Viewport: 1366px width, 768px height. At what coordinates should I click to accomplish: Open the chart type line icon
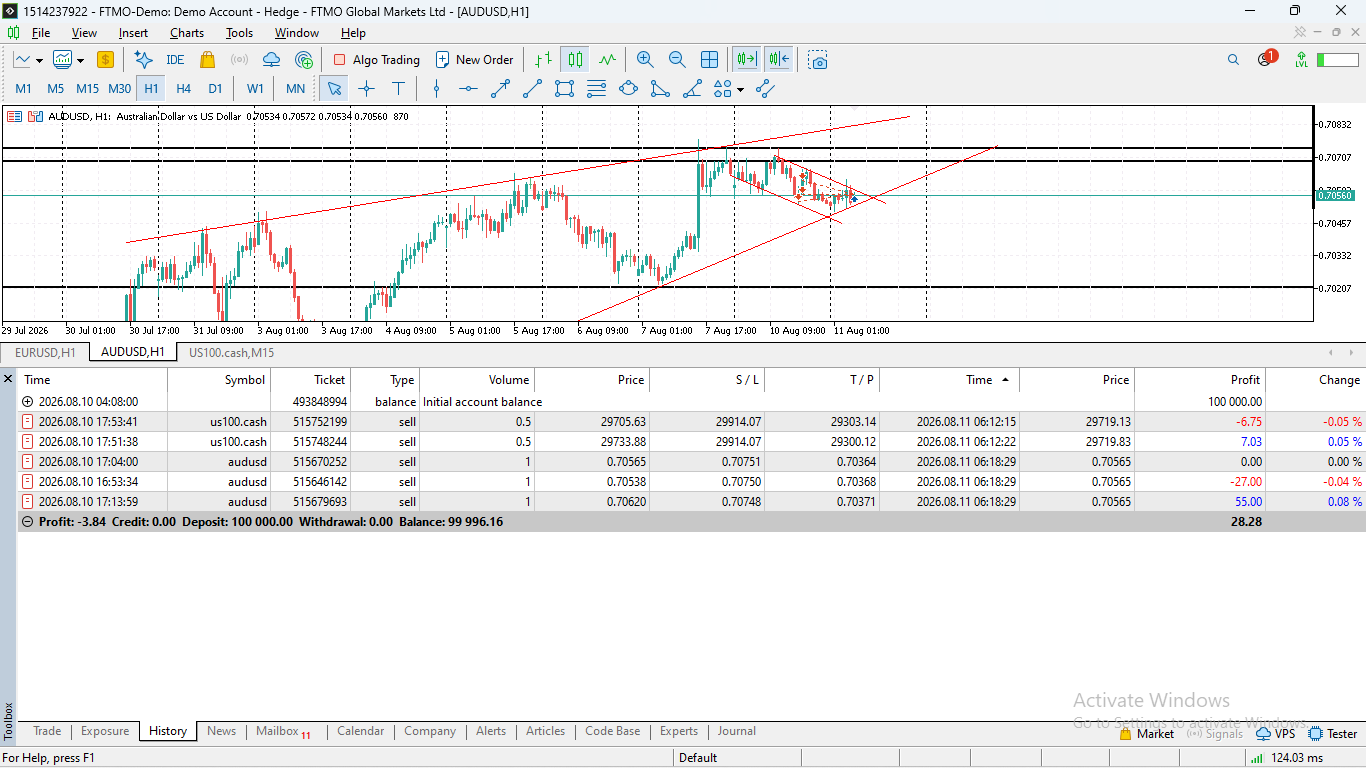[x=22, y=60]
